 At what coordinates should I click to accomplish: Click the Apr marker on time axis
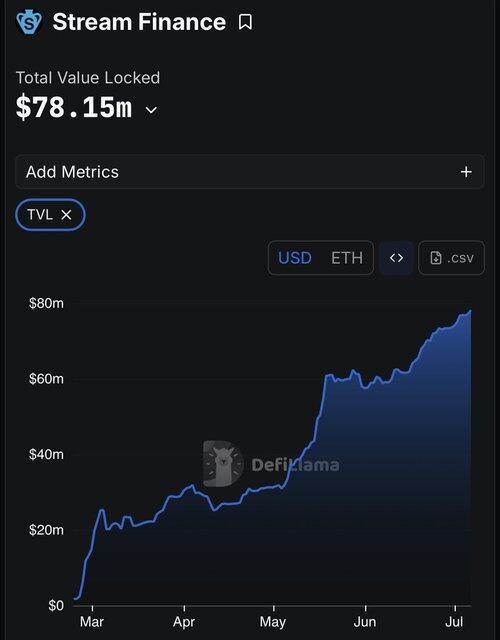click(x=184, y=622)
